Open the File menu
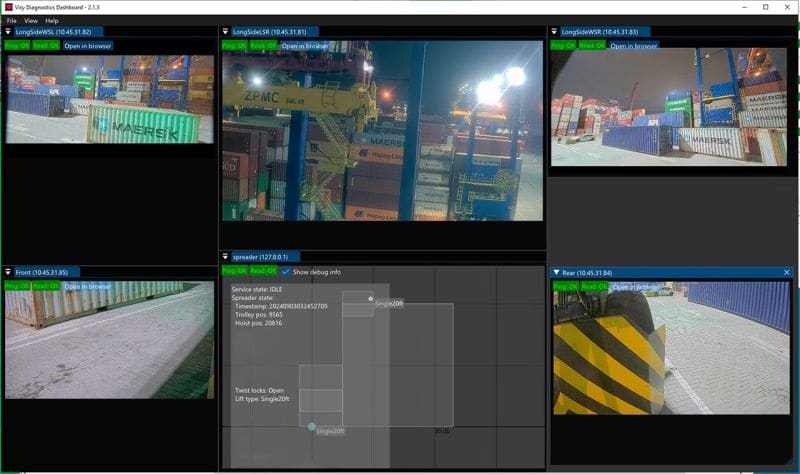Screen dimensions: 800x474 click(11, 21)
